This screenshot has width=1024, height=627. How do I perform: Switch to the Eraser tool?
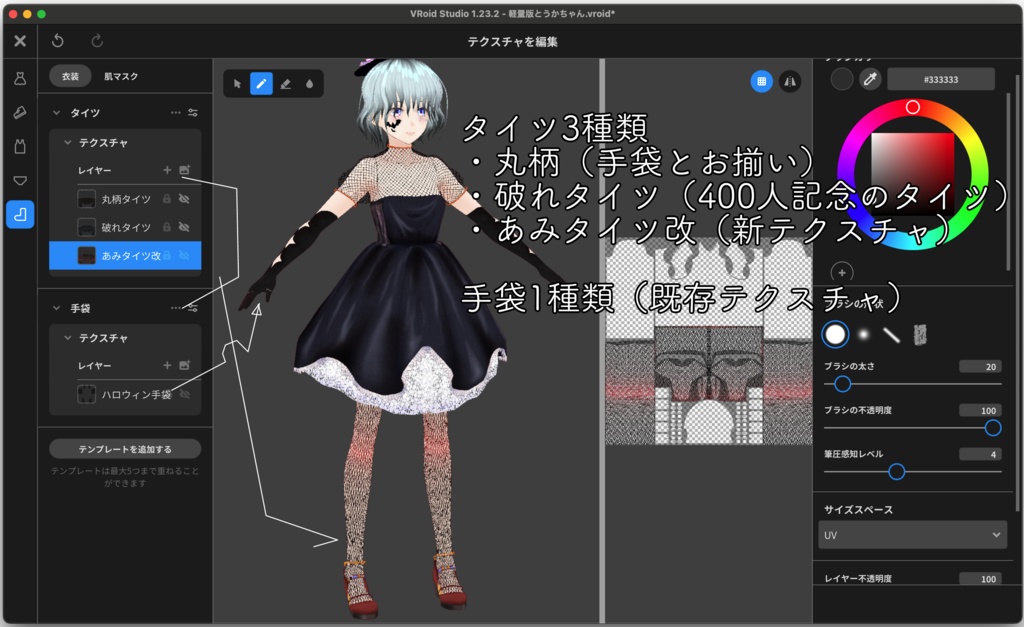[285, 84]
